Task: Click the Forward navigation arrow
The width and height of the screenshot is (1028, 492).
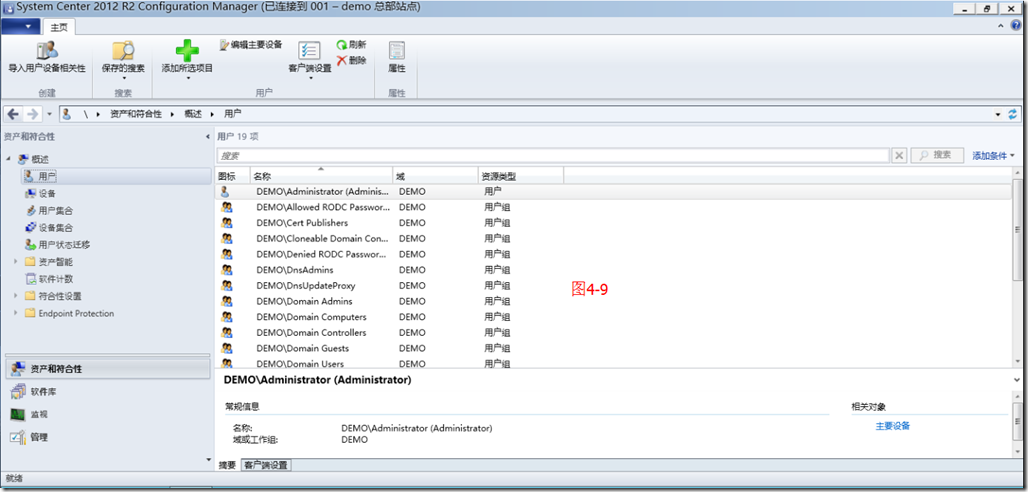Action: click(x=32, y=113)
